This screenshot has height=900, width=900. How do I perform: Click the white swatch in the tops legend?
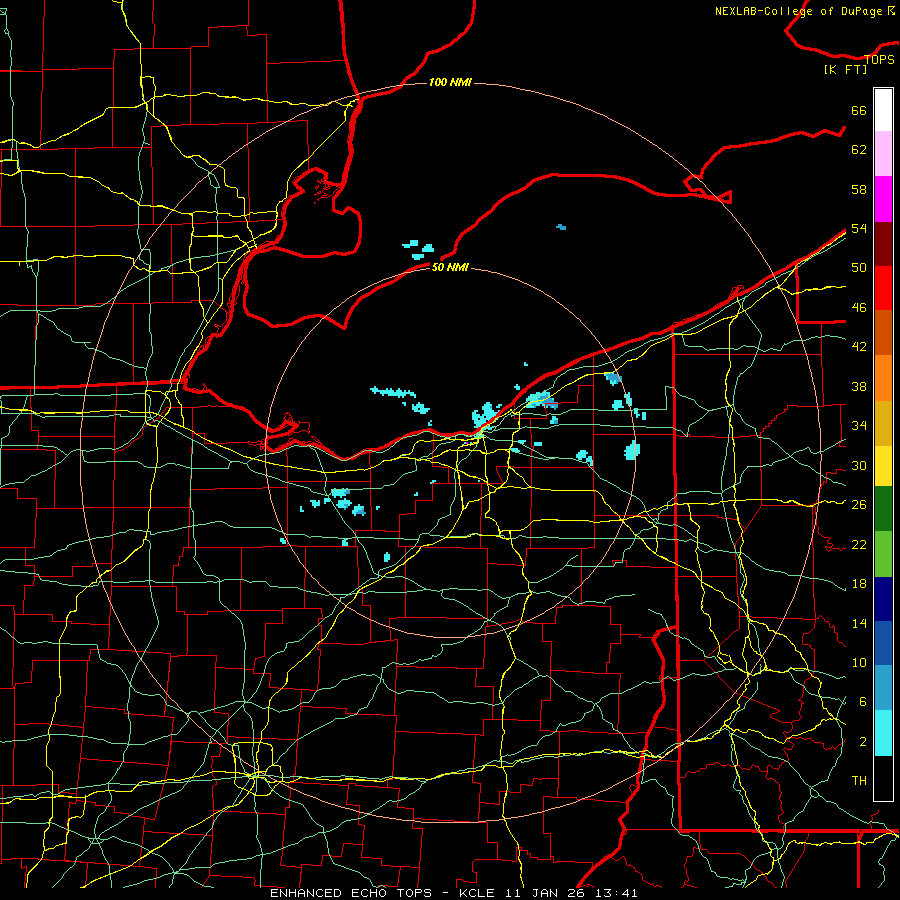click(x=883, y=110)
